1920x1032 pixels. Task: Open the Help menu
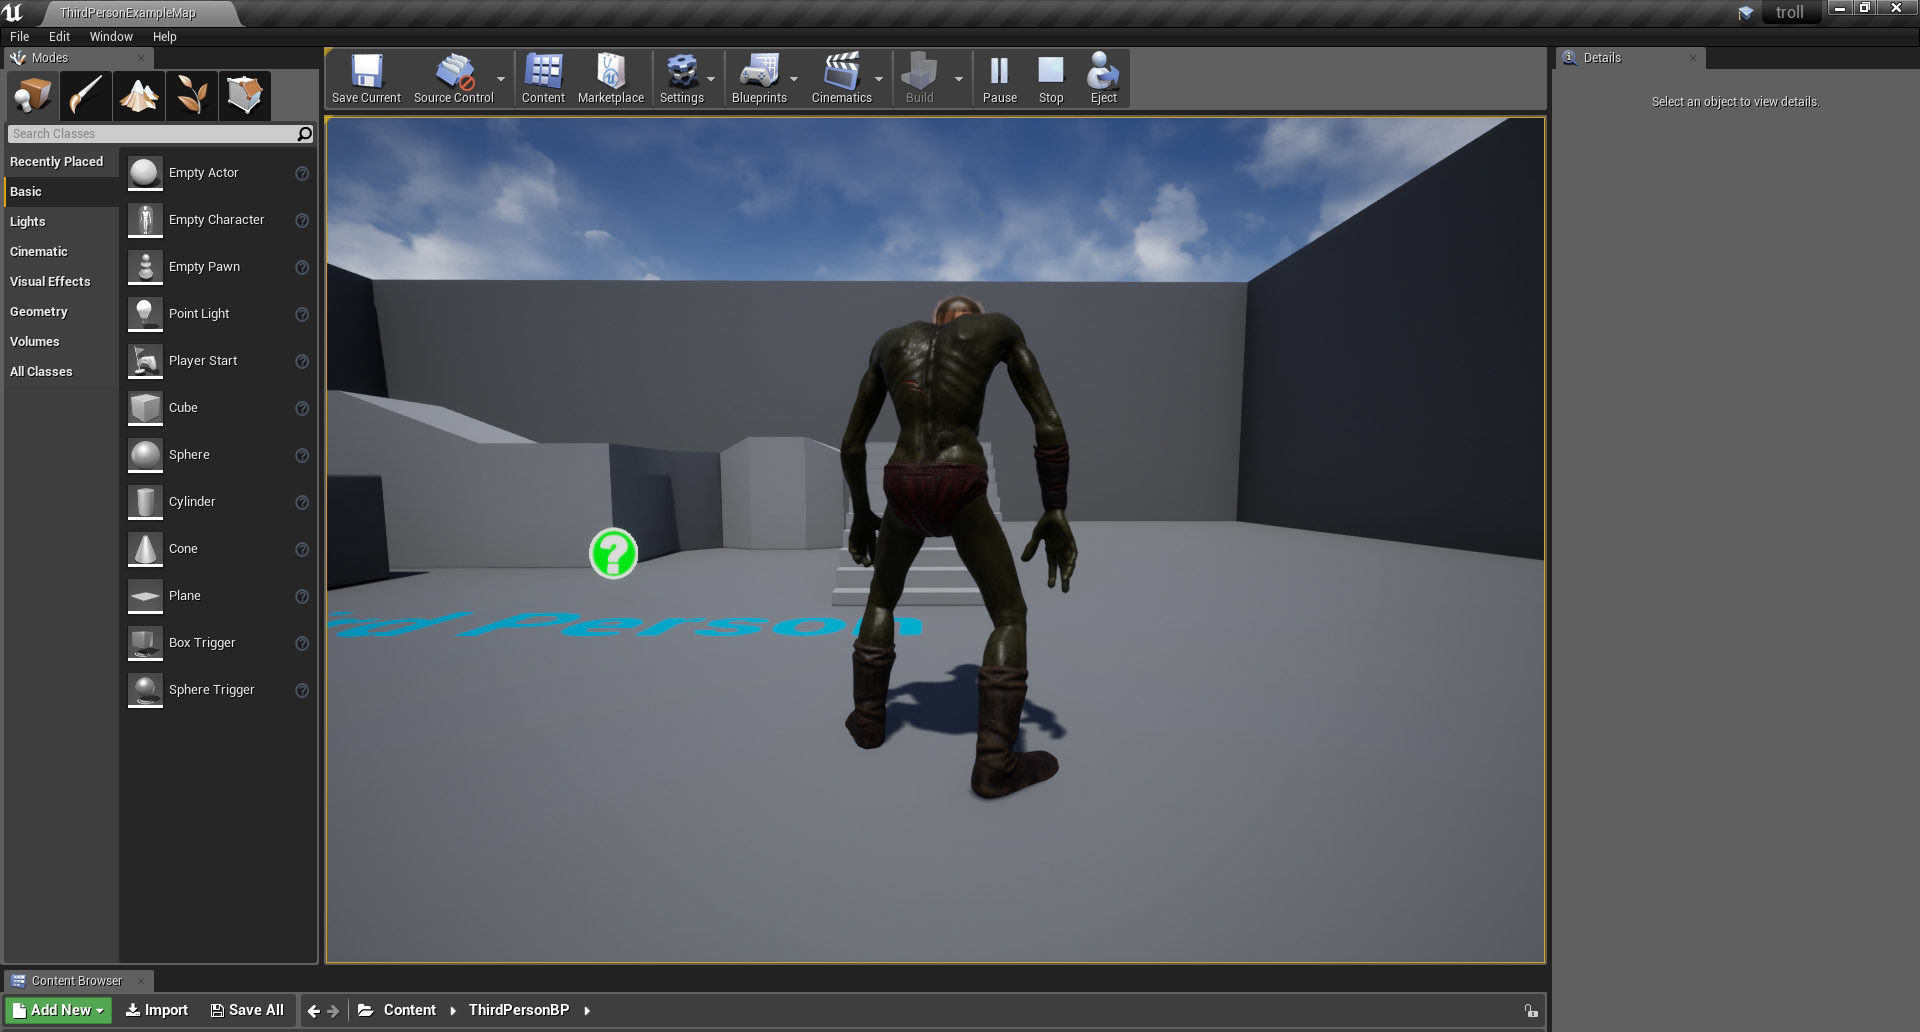(164, 37)
